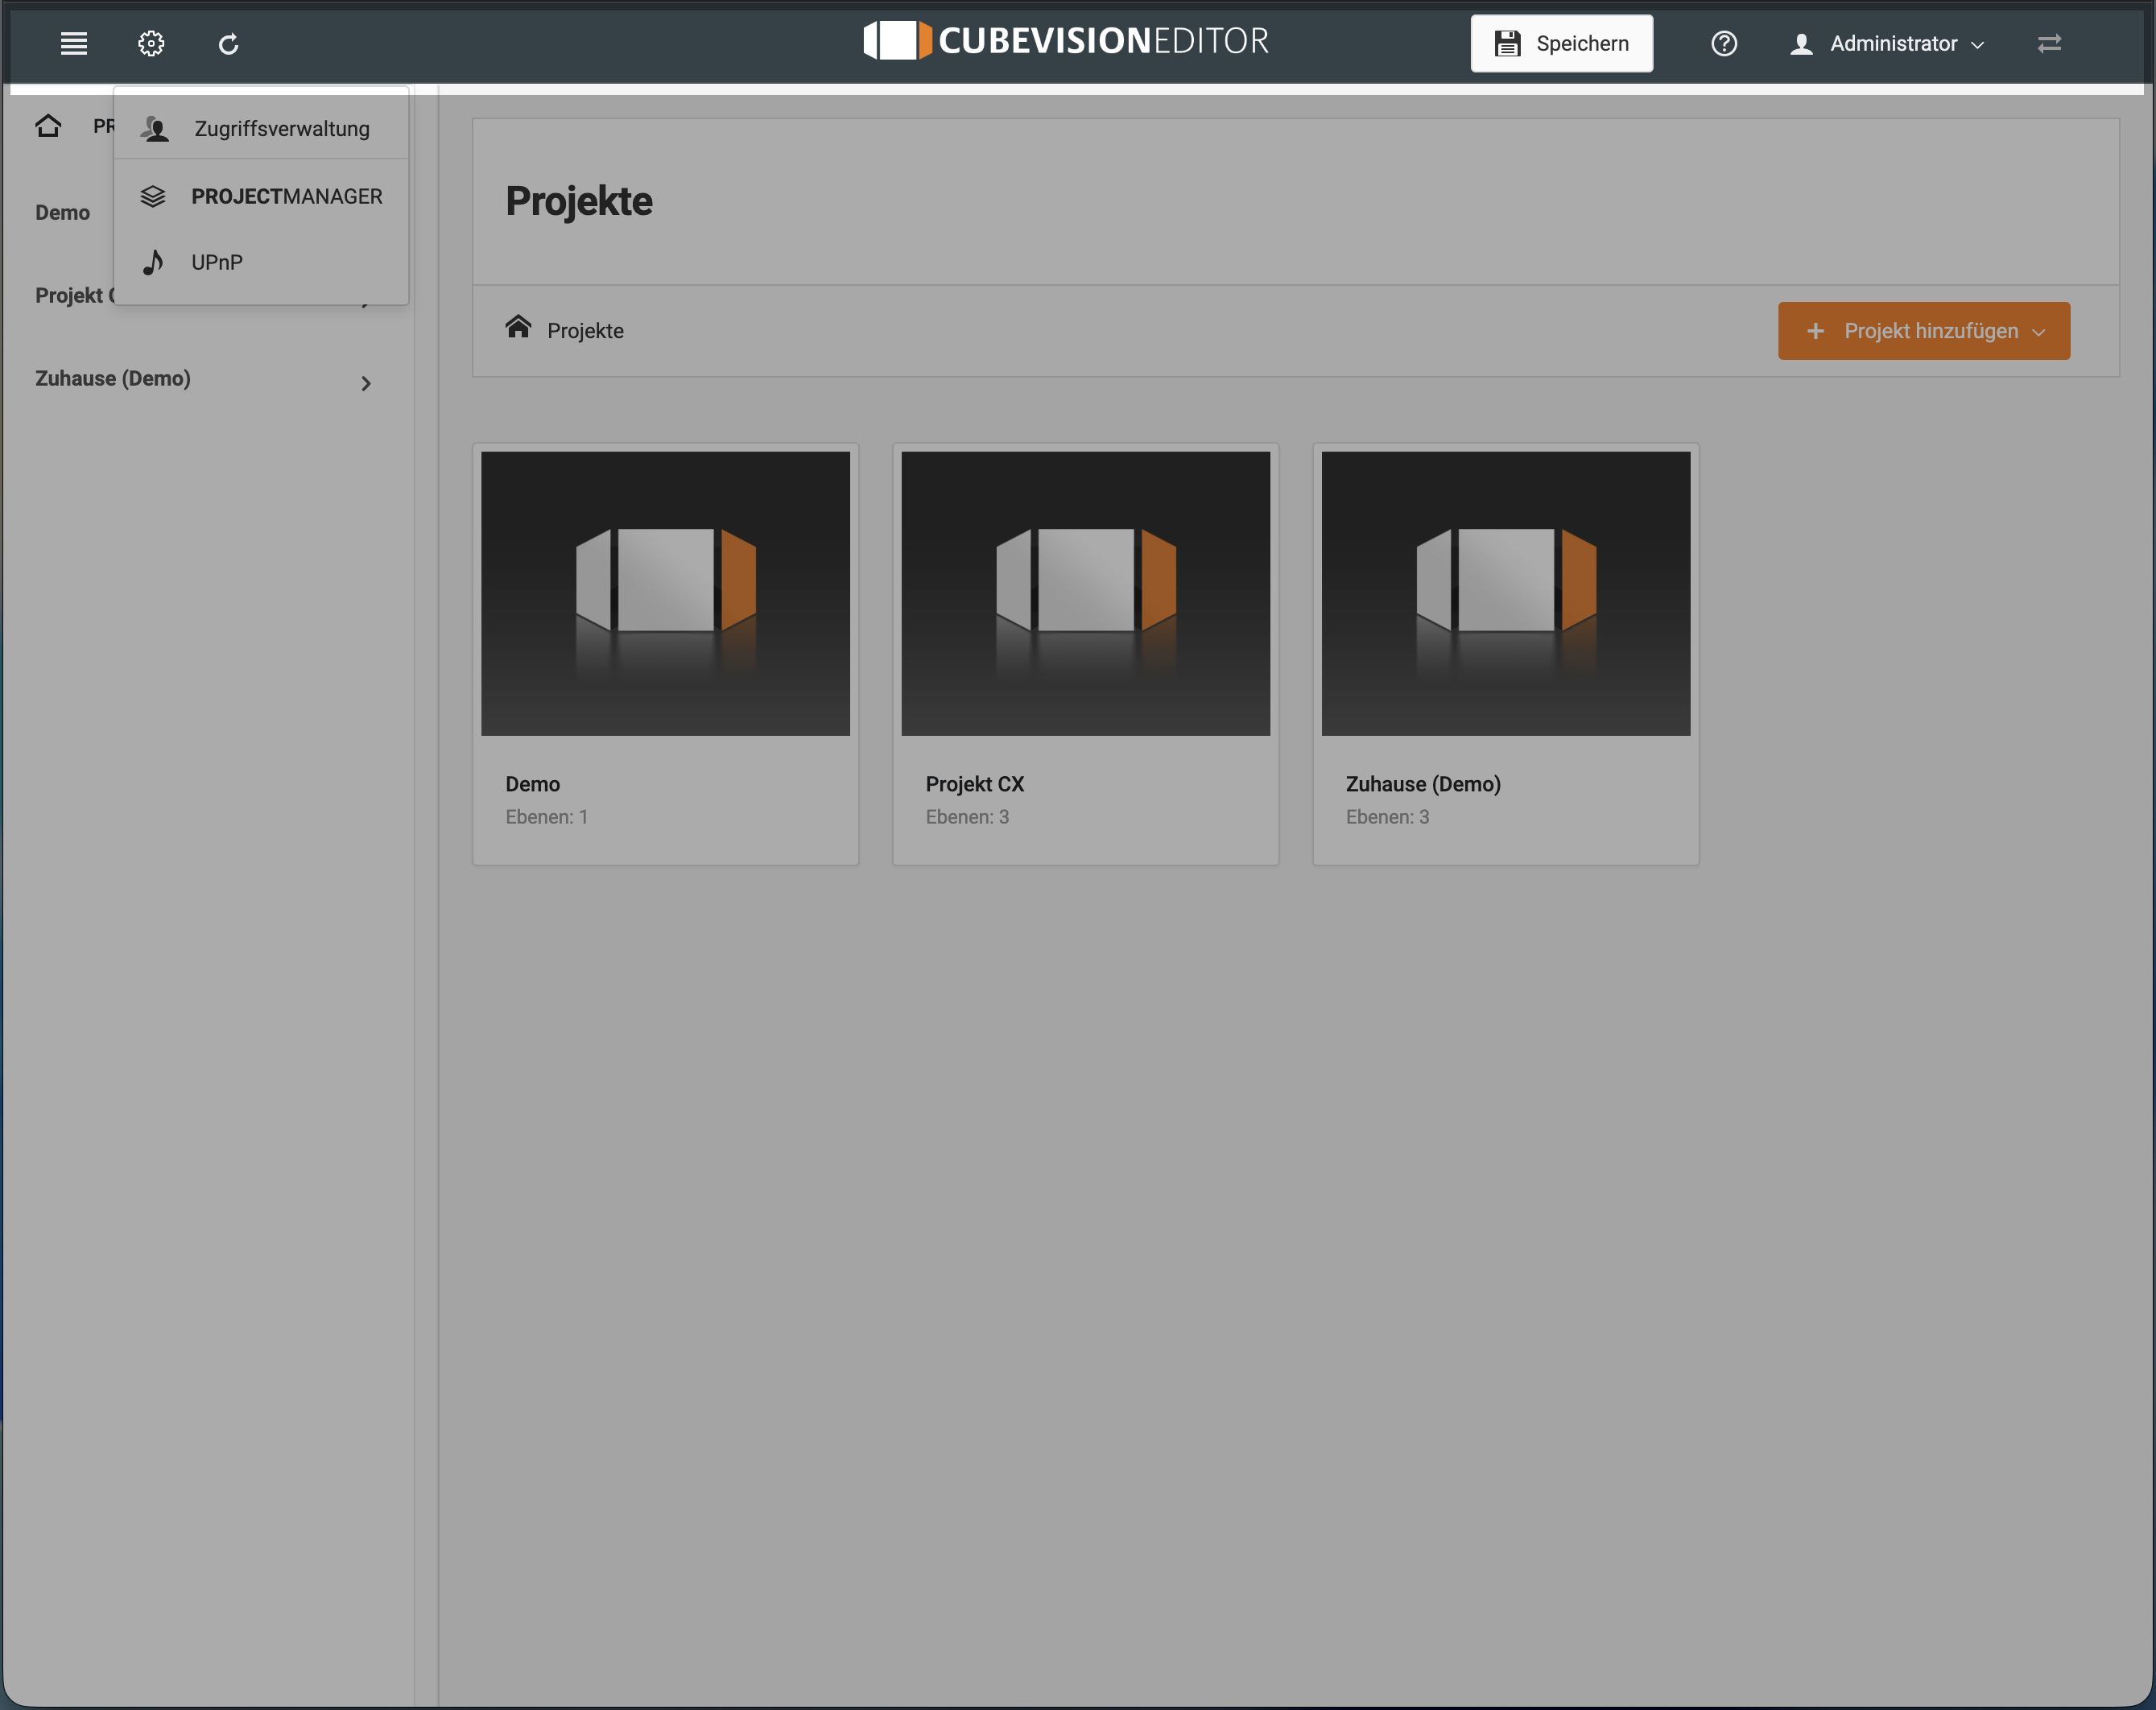
Task: Select Zugriffsverwaltung menu entry
Action: pos(261,128)
